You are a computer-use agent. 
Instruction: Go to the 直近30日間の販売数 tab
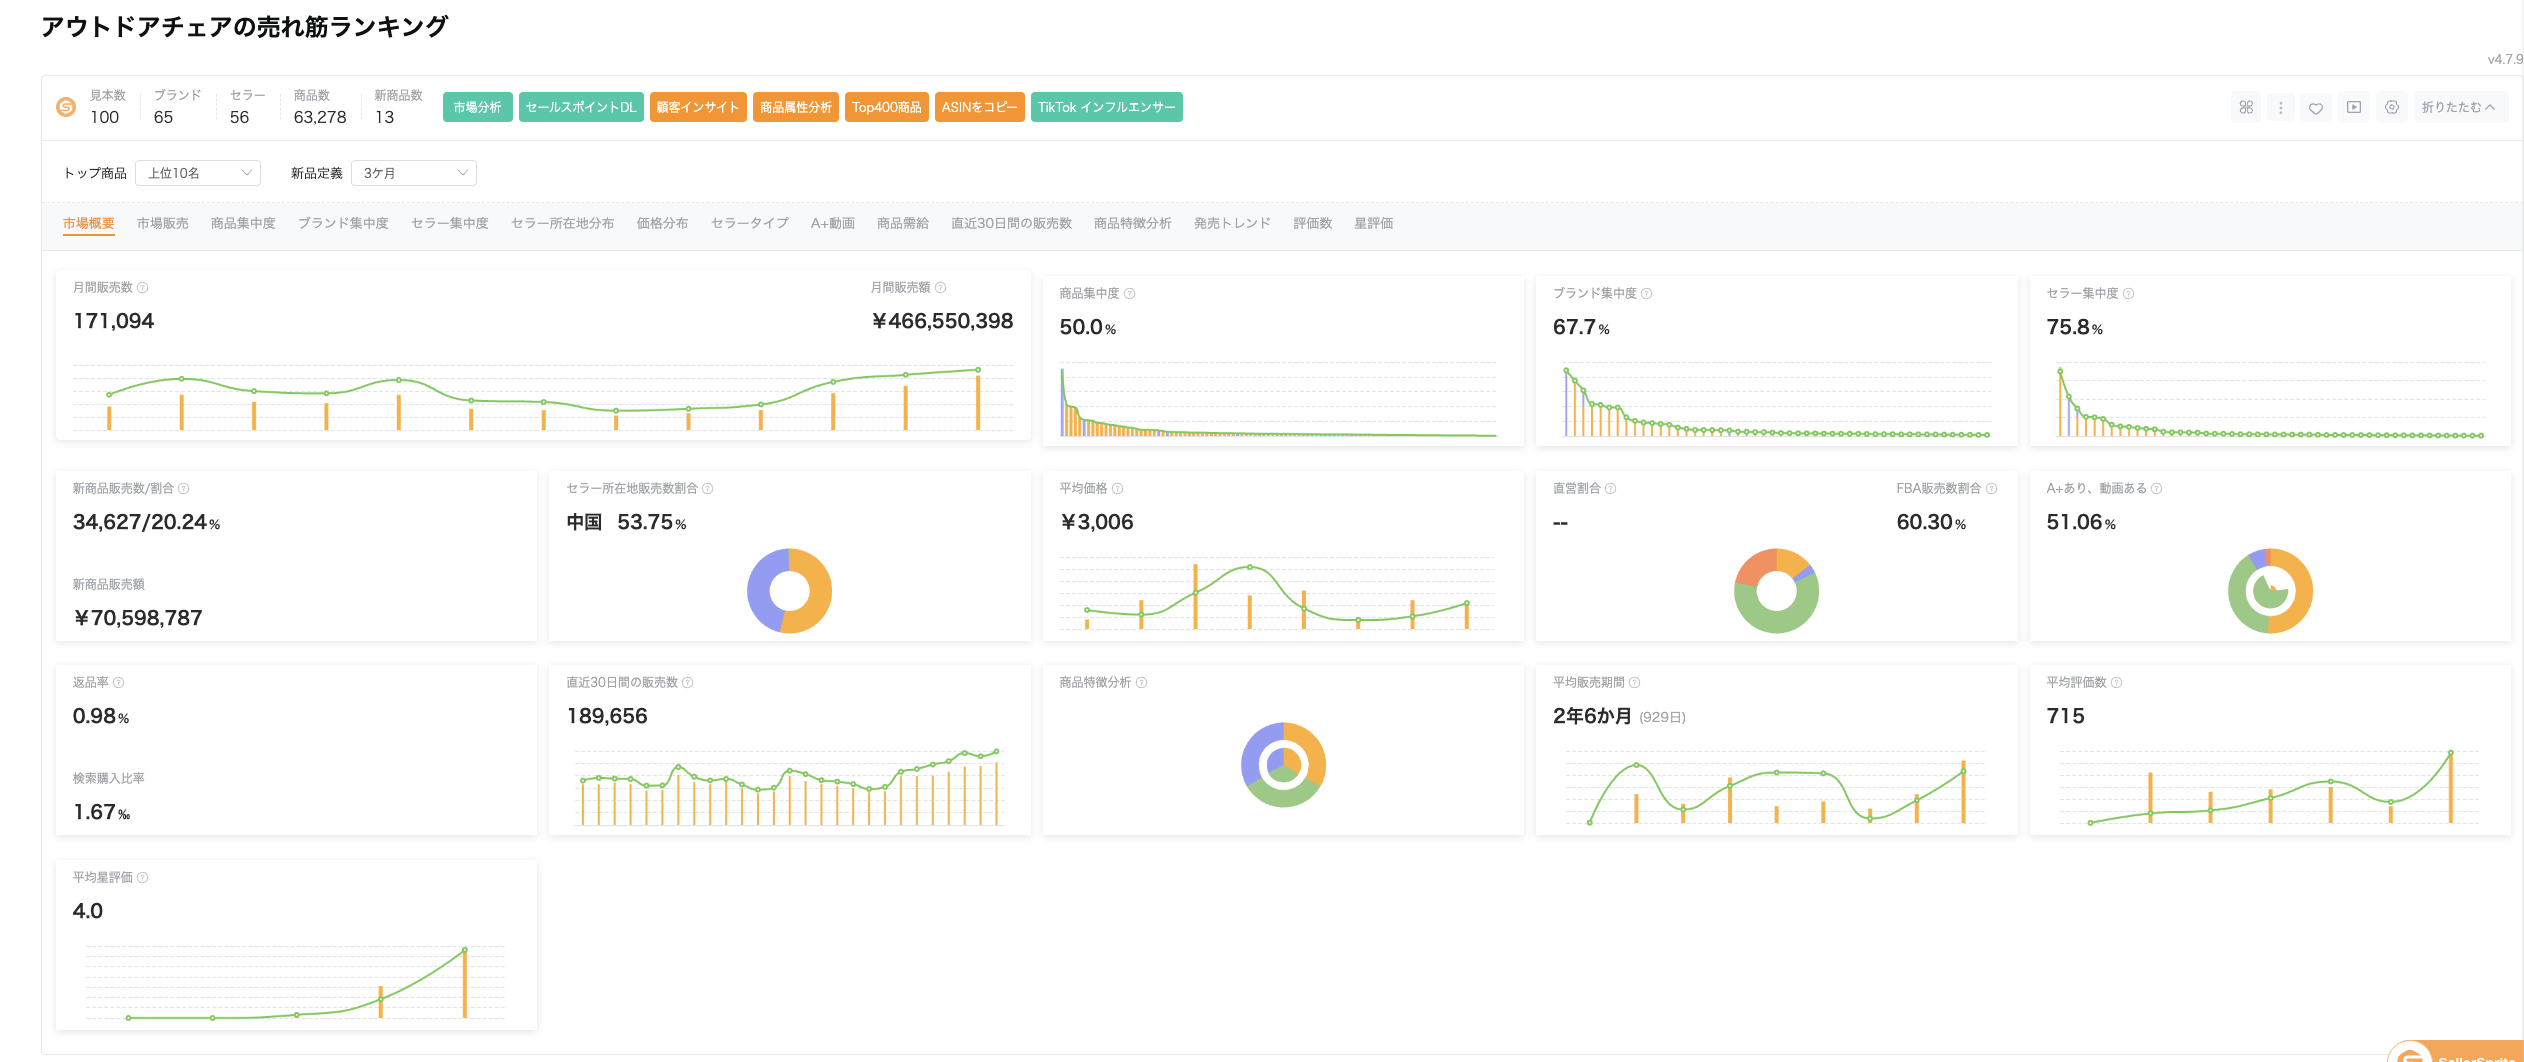[1011, 223]
